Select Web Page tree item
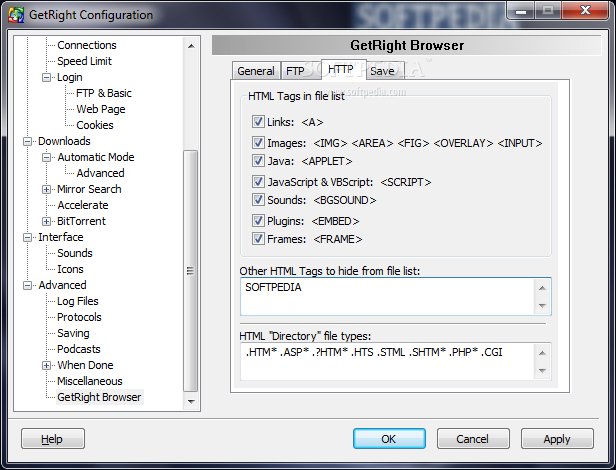 (101, 109)
